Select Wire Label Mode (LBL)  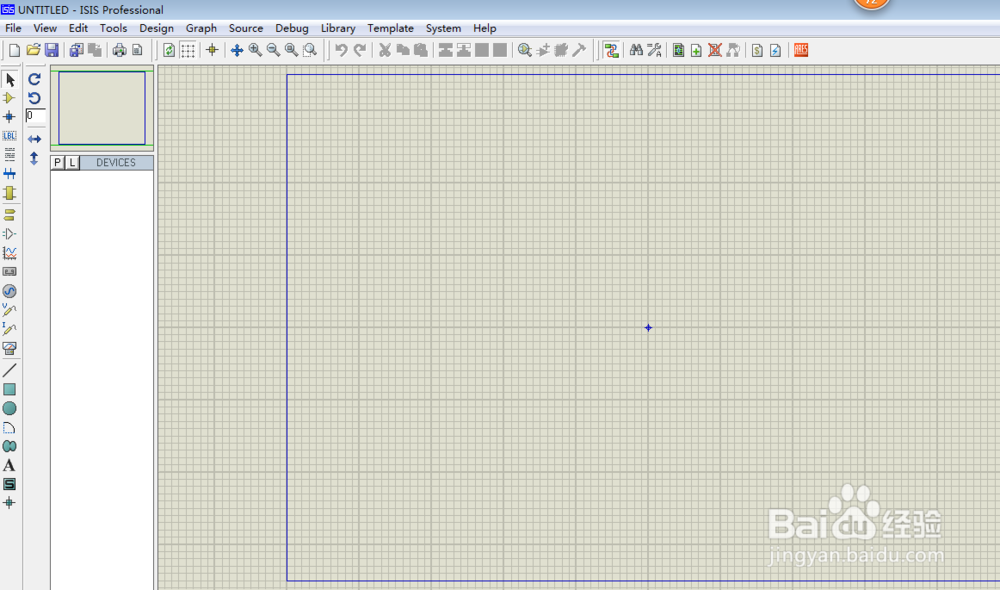click(x=10, y=136)
